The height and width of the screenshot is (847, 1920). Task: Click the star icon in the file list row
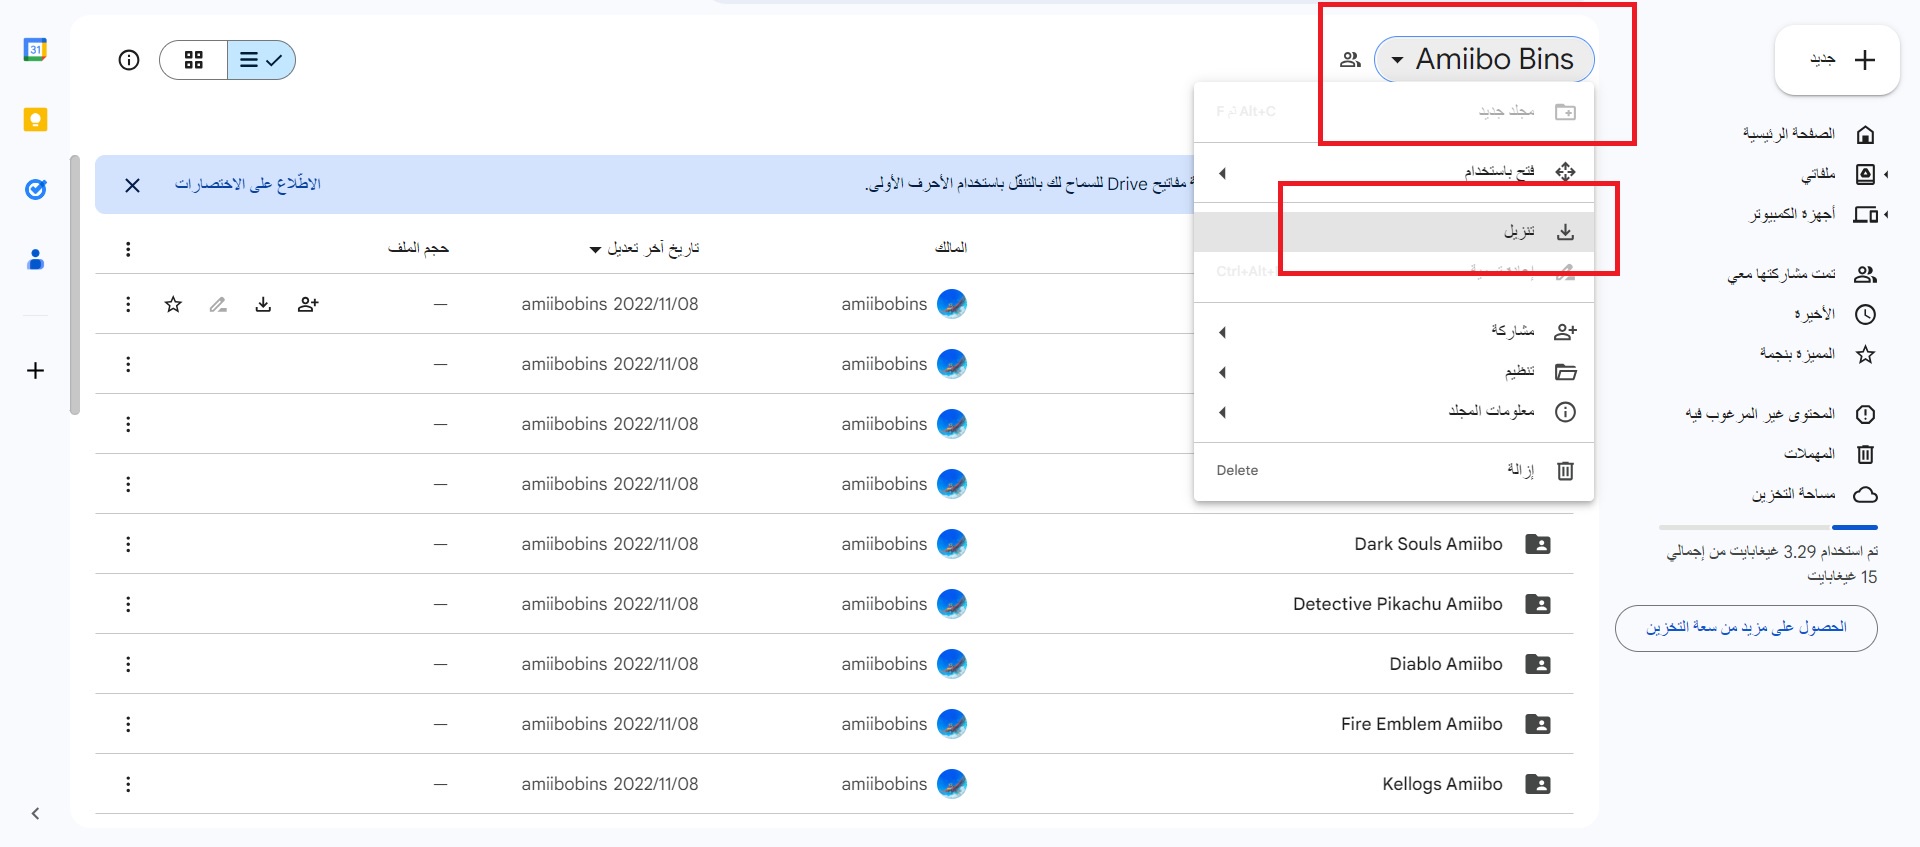173,304
